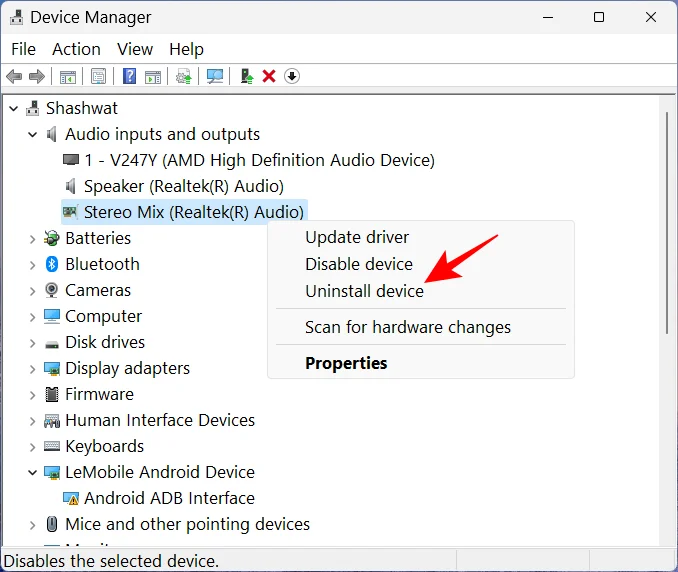
Task: Click the Cameras webcam icon
Action: point(51,290)
